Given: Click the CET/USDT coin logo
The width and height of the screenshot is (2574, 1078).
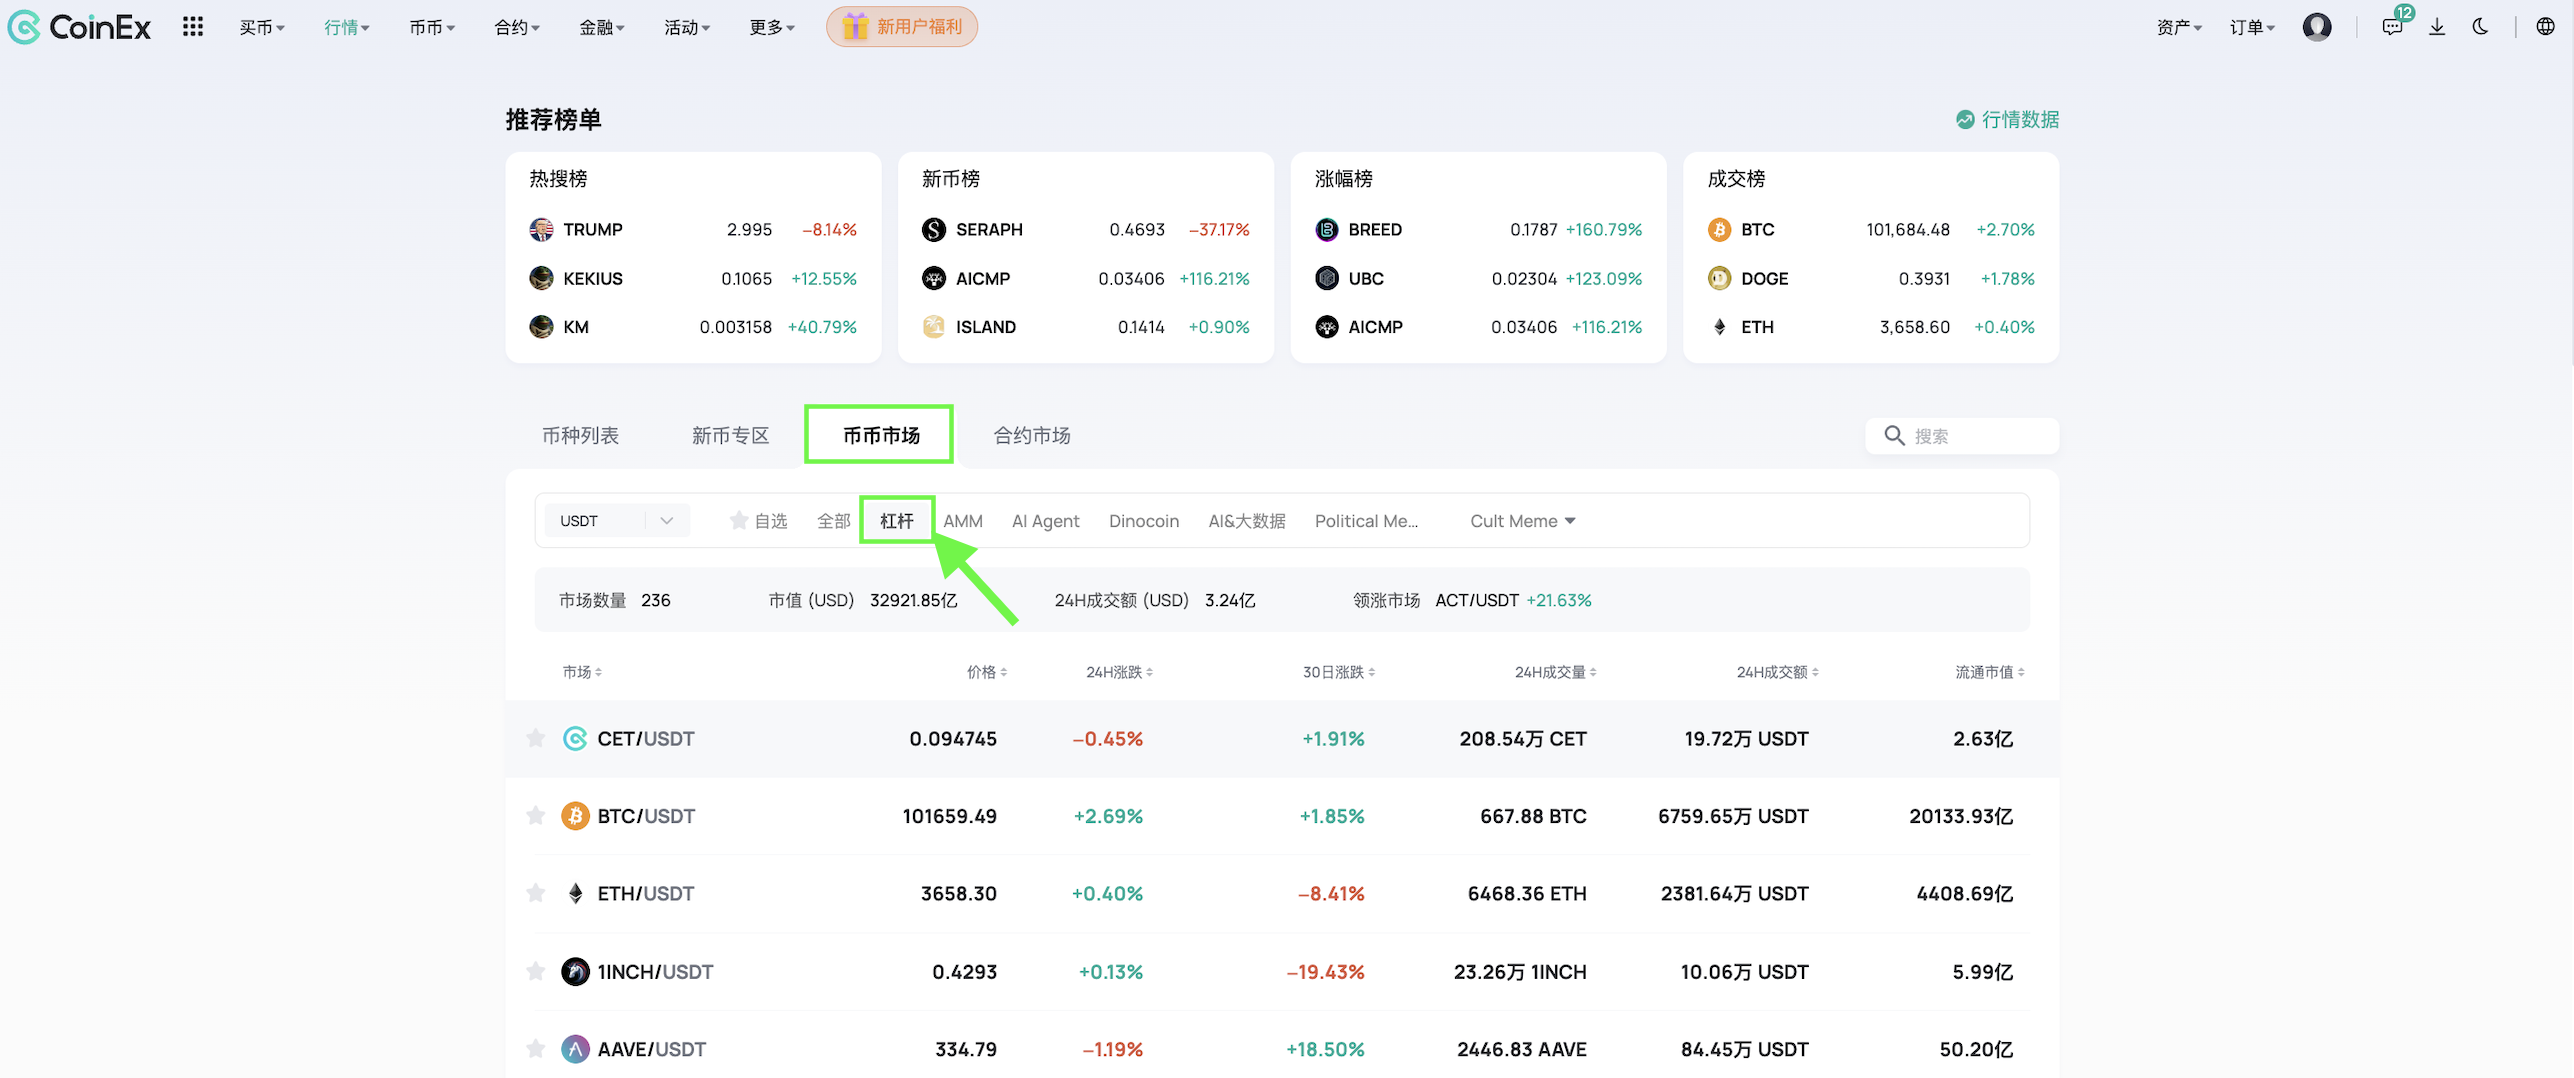Looking at the screenshot, I should tap(575, 739).
